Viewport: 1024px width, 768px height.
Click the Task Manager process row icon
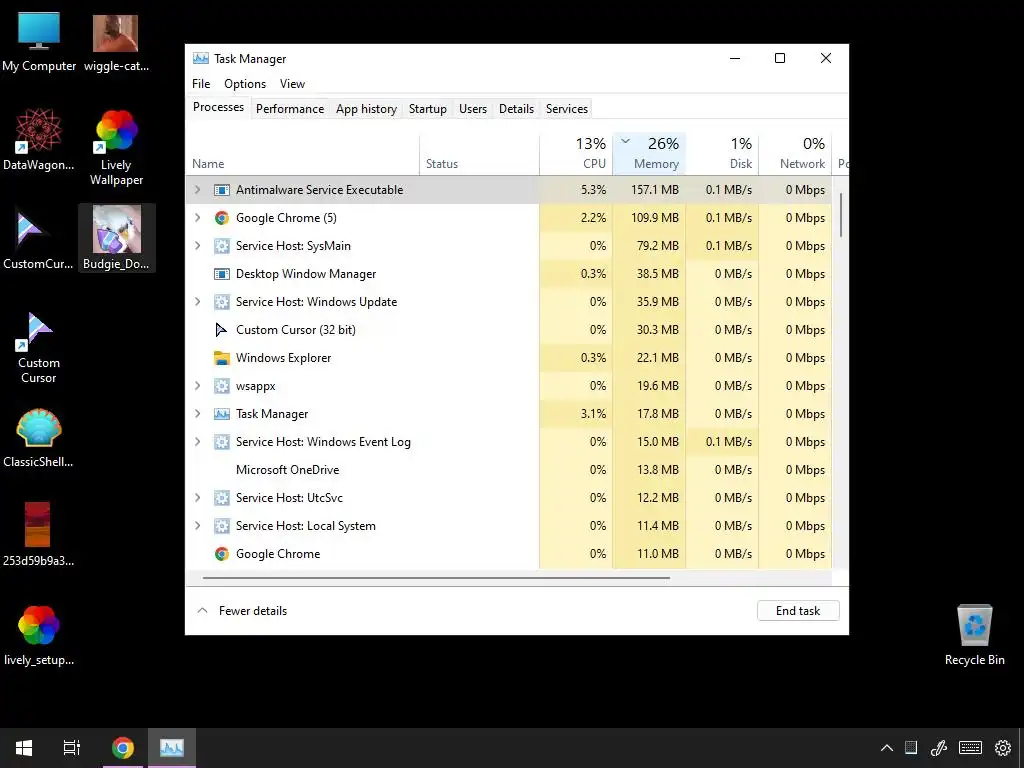(222, 414)
